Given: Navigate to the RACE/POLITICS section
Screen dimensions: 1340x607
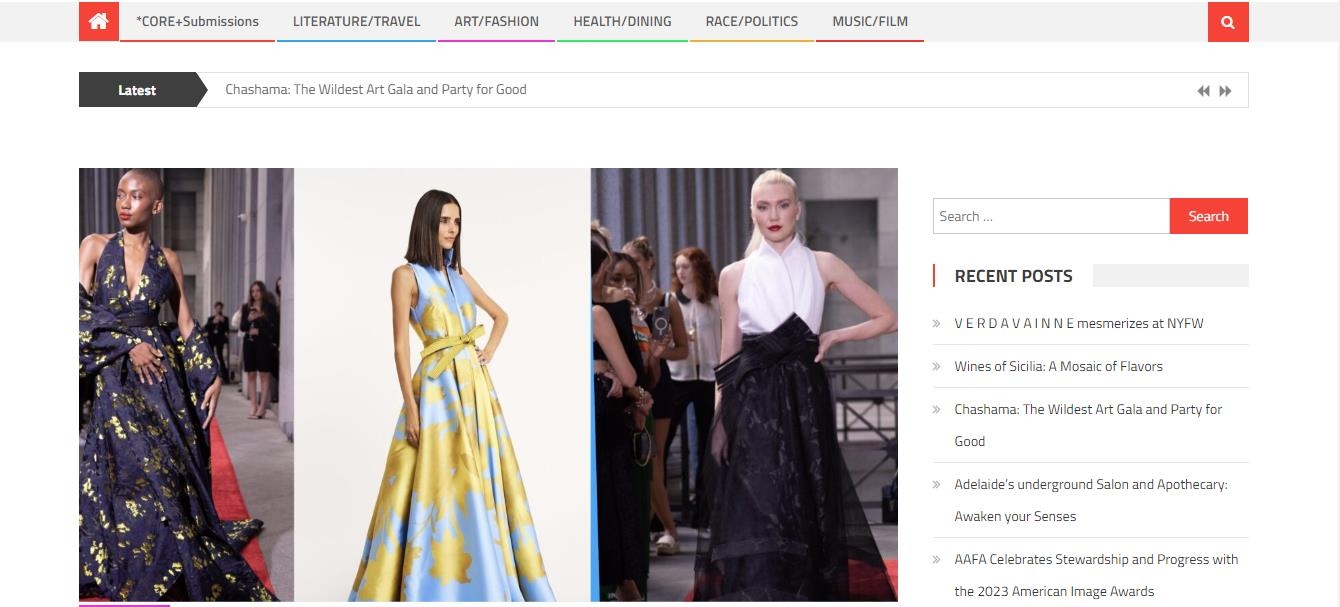Looking at the screenshot, I should click(x=751, y=21).
